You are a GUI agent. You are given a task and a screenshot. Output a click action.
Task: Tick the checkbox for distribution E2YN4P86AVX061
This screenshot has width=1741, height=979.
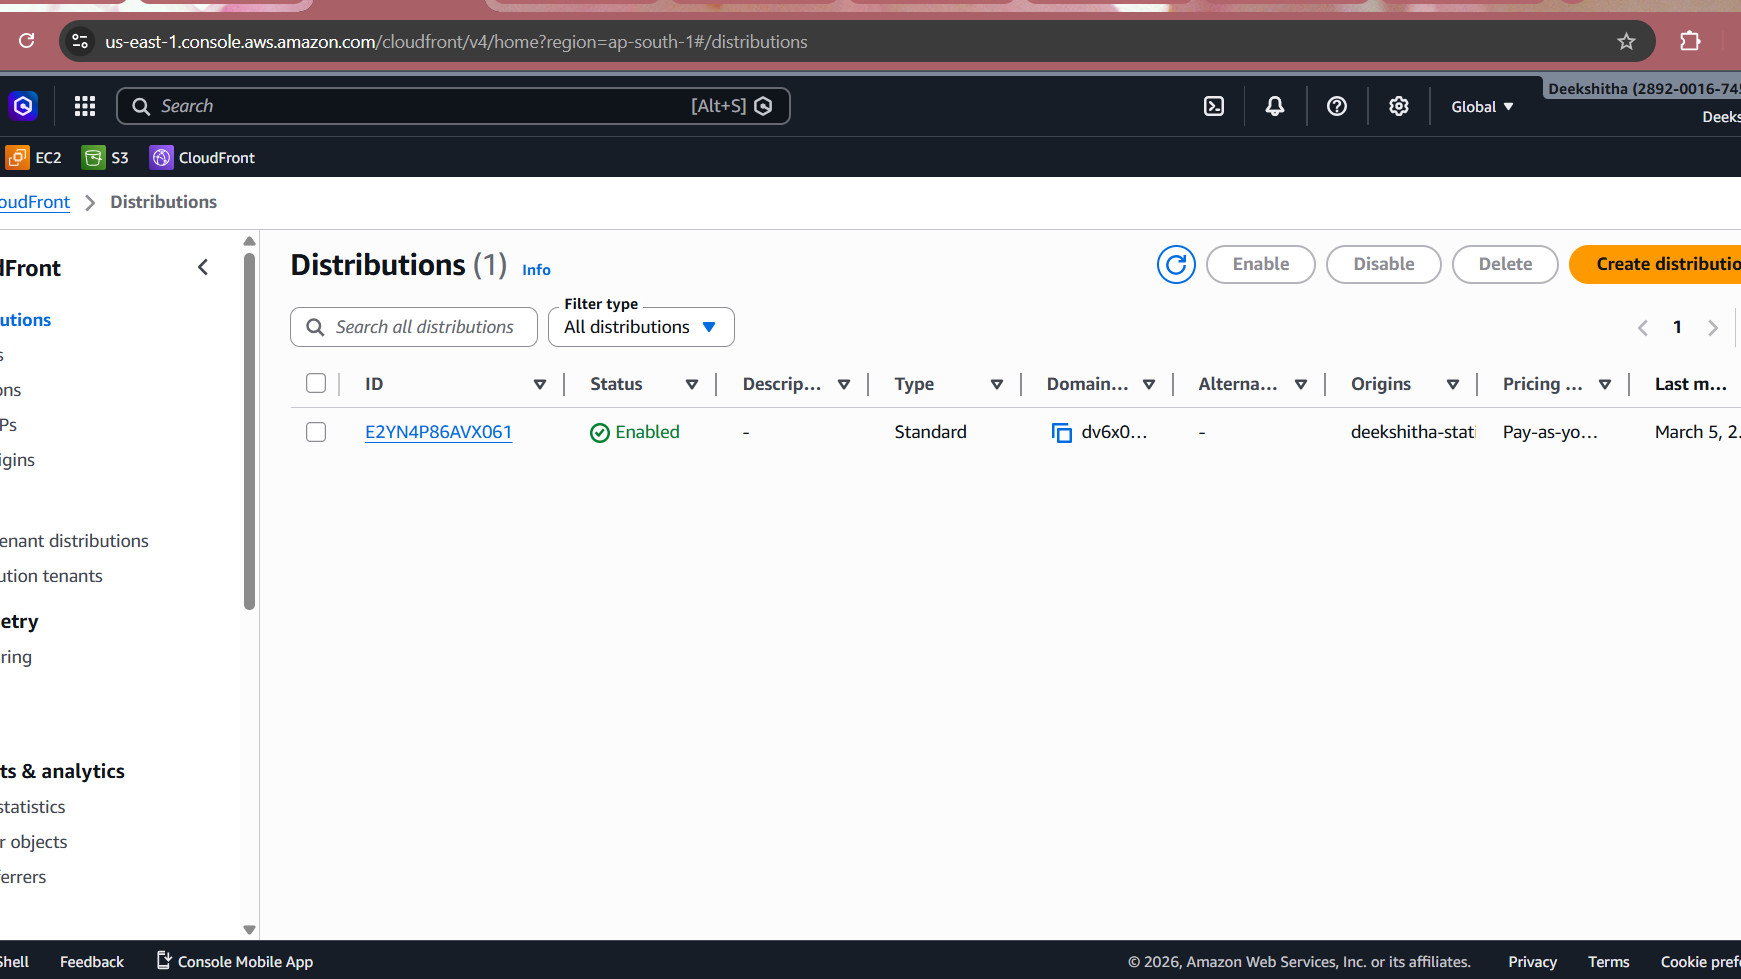[316, 432]
